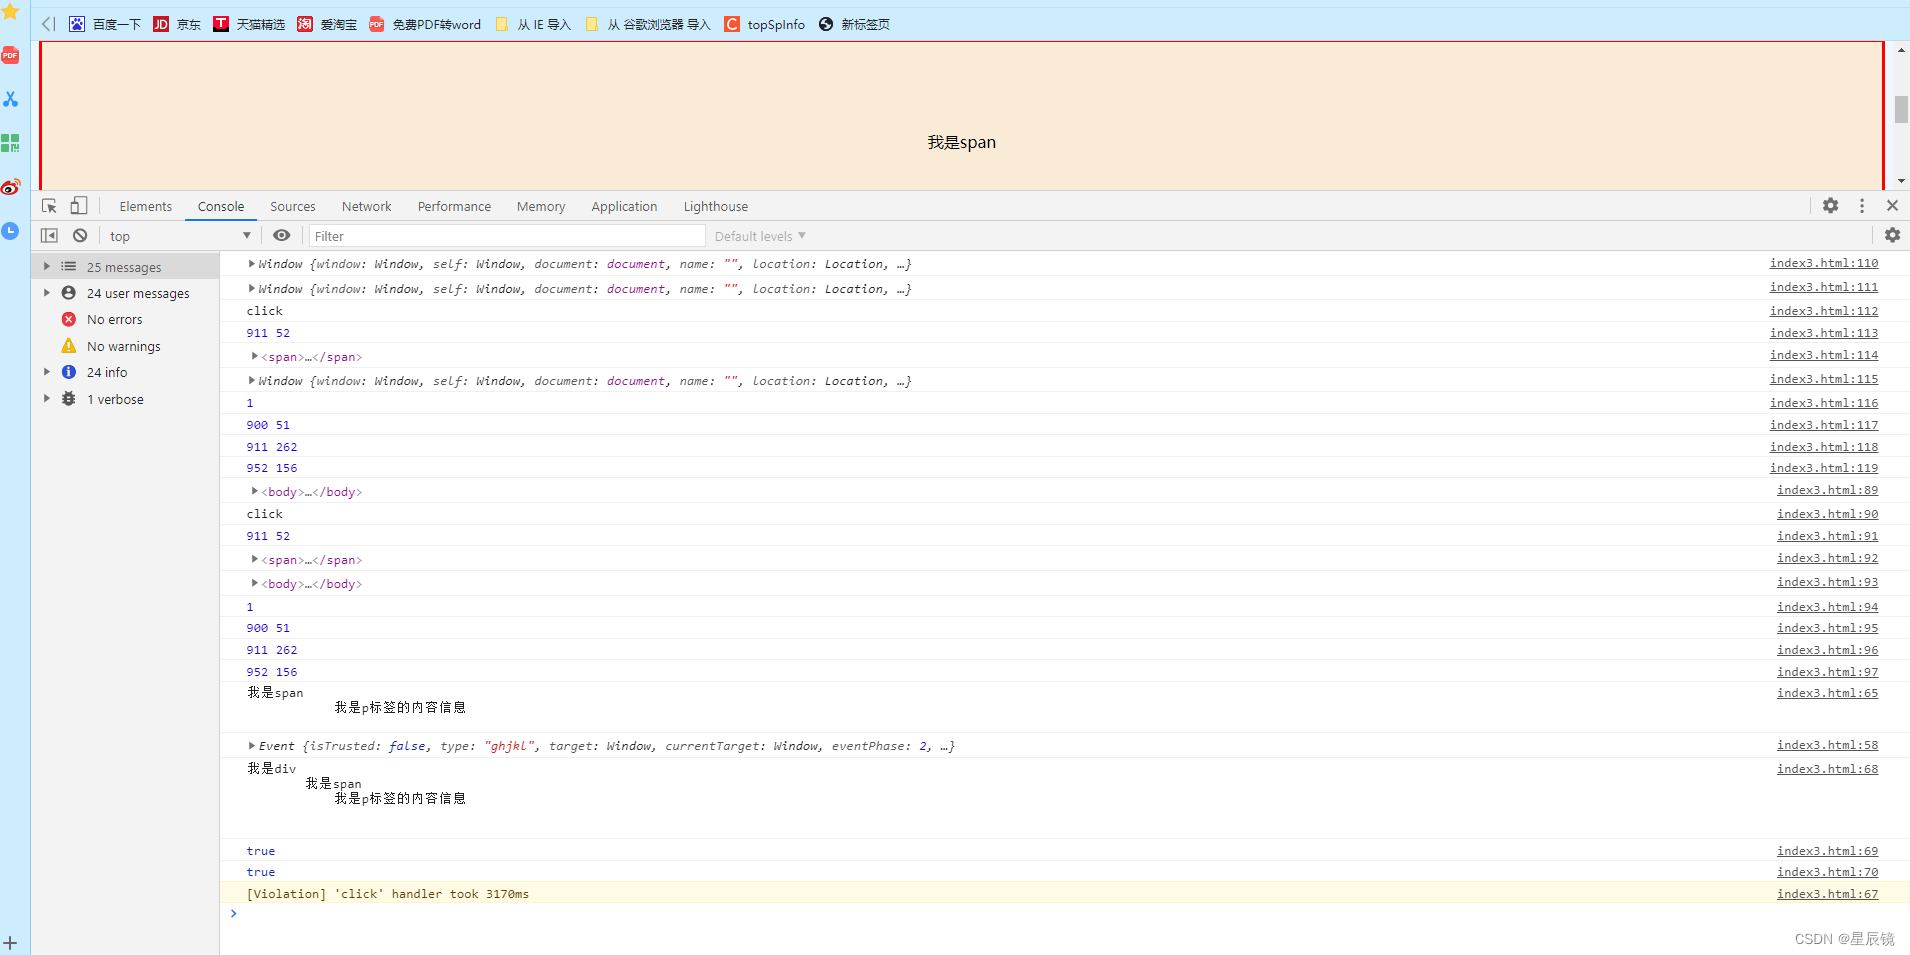This screenshot has width=1910, height=955.
Task: Expand the span element logged at index3.html:114
Action: [255, 356]
